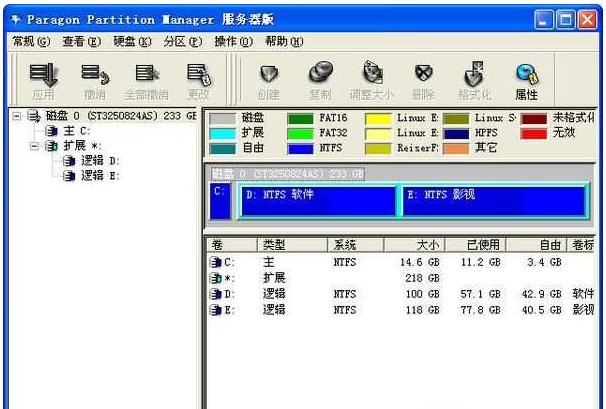
Task: Click the FAT16 dark green swatch
Action: click(x=300, y=118)
